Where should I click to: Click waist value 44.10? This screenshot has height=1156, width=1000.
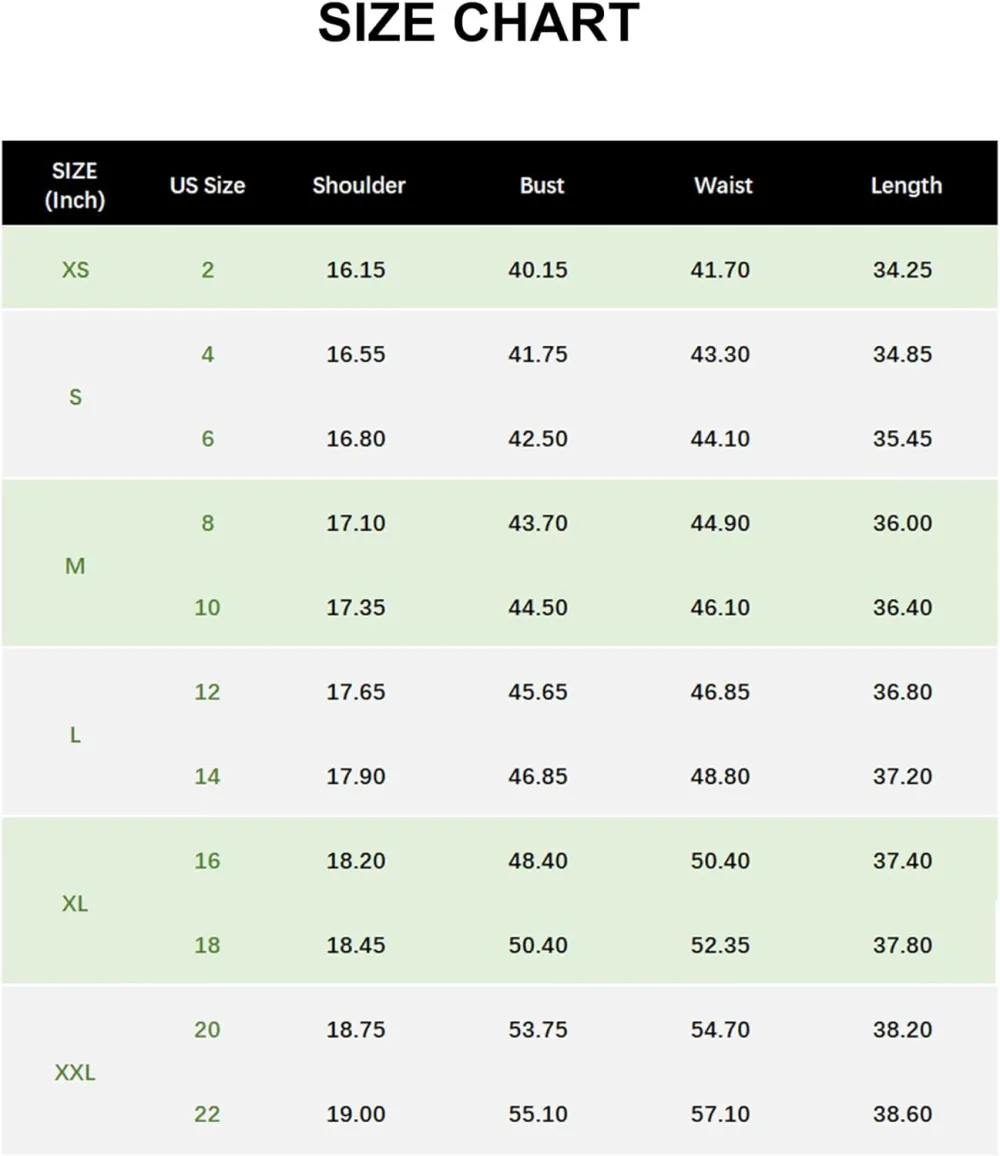pyautogui.click(x=720, y=439)
